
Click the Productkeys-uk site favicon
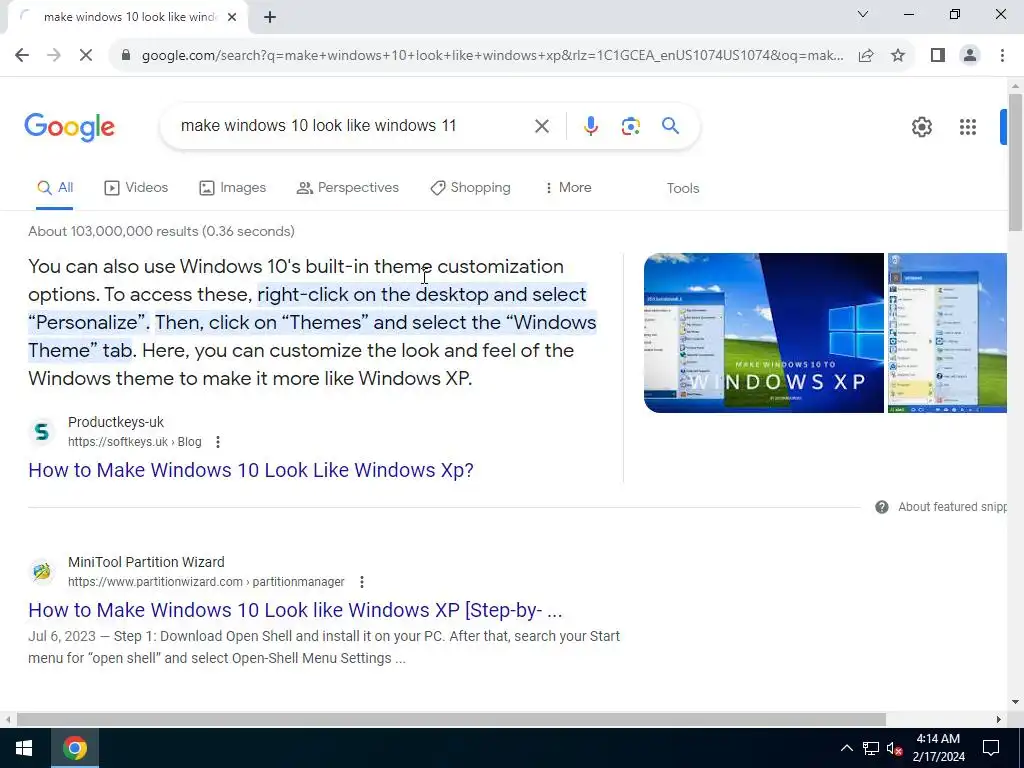pyautogui.click(x=42, y=432)
